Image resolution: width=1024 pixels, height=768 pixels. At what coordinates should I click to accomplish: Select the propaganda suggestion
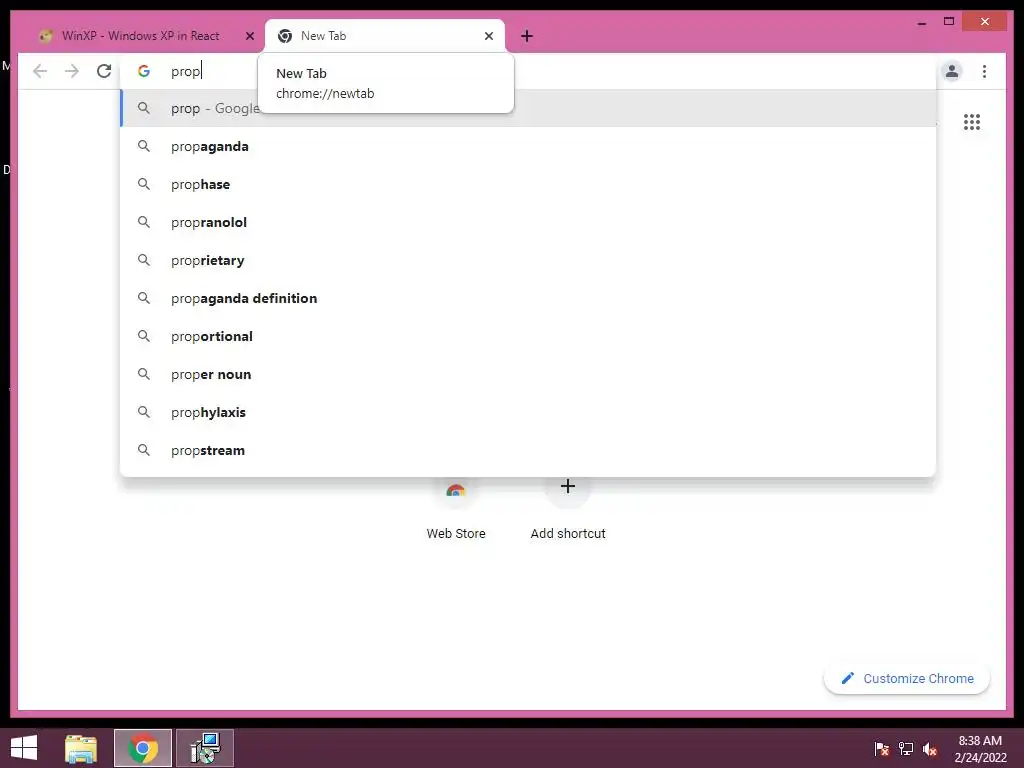[528, 146]
